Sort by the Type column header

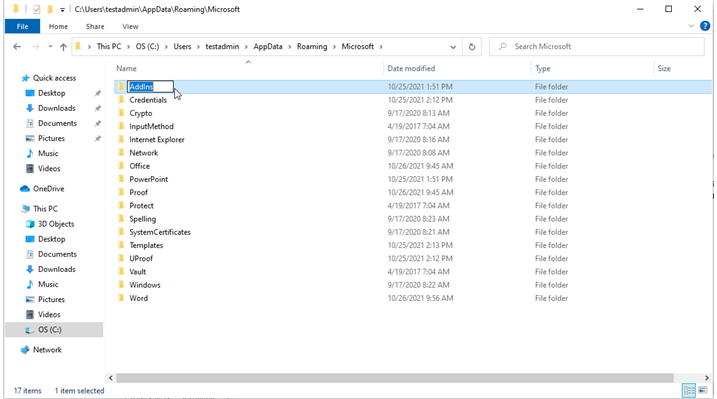pyautogui.click(x=543, y=69)
